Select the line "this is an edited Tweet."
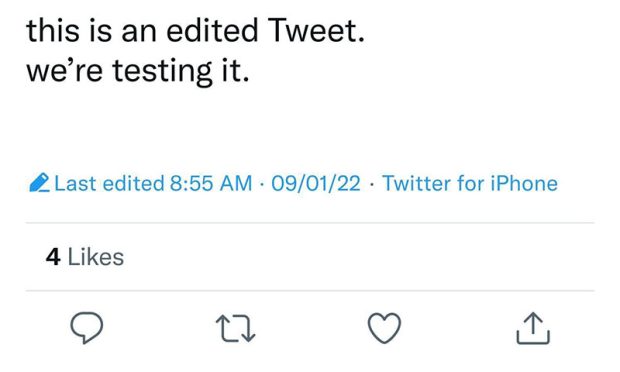The height and width of the screenshot is (372, 620). (195, 30)
